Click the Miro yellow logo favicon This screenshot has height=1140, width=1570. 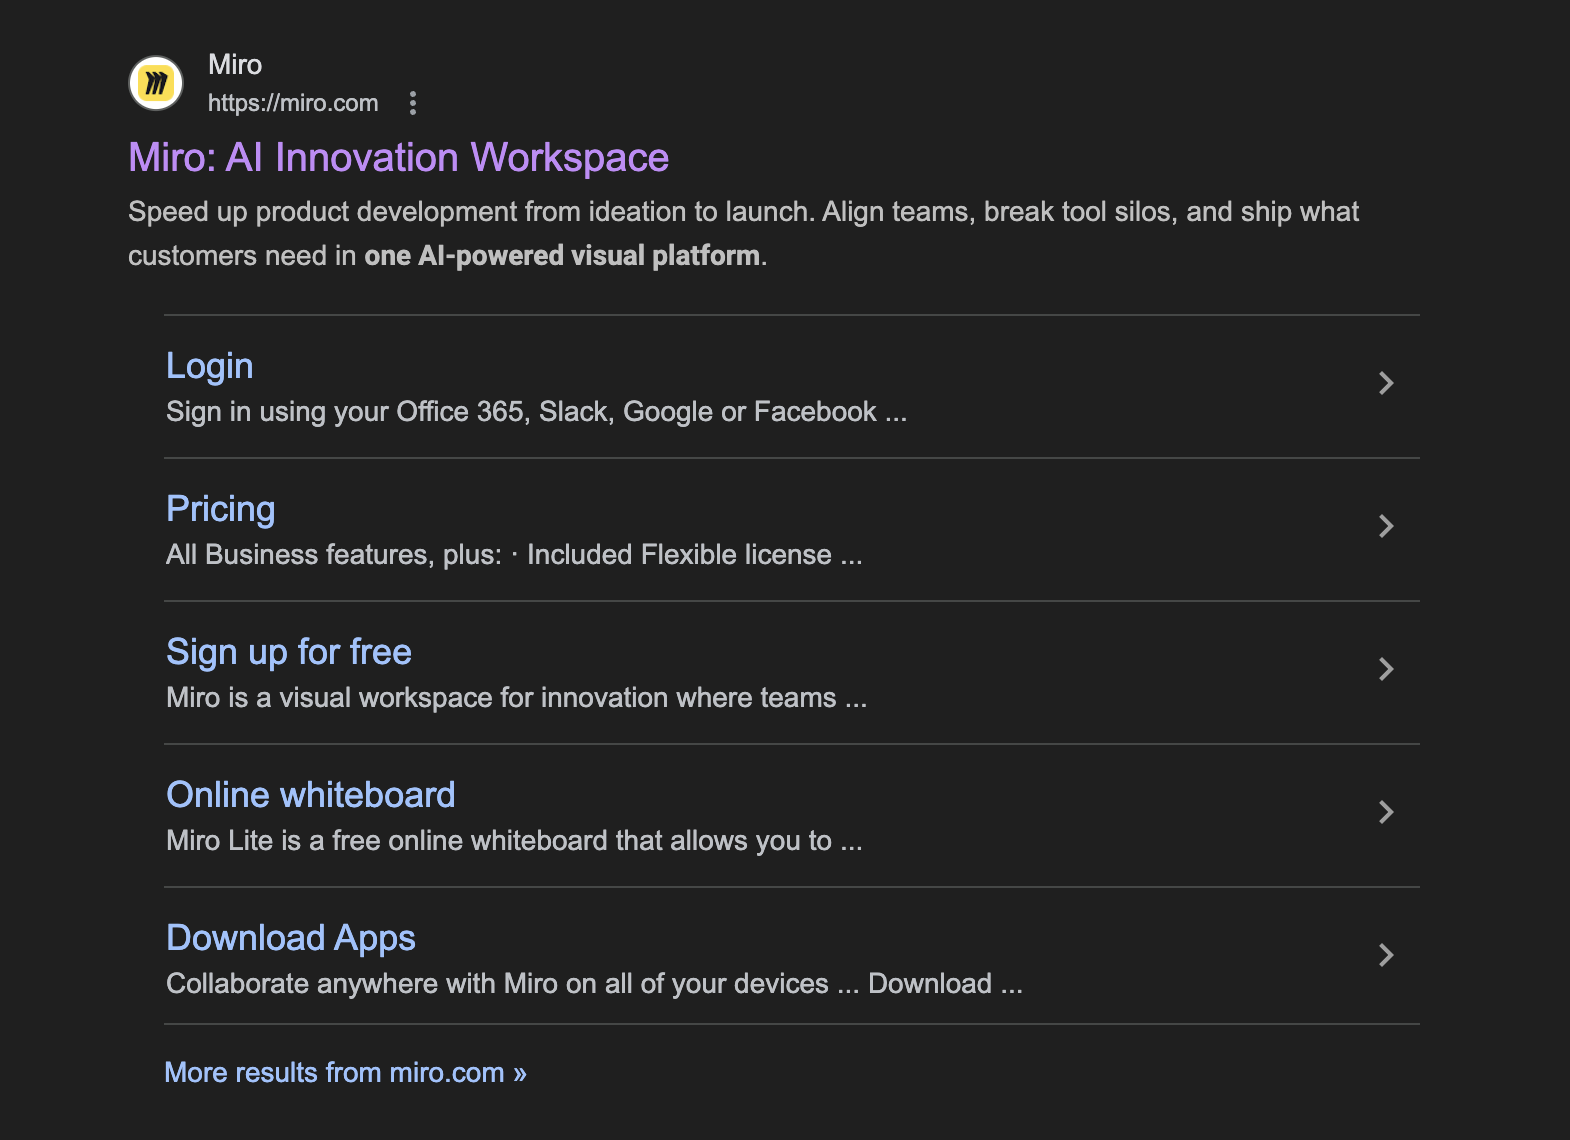point(156,83)
